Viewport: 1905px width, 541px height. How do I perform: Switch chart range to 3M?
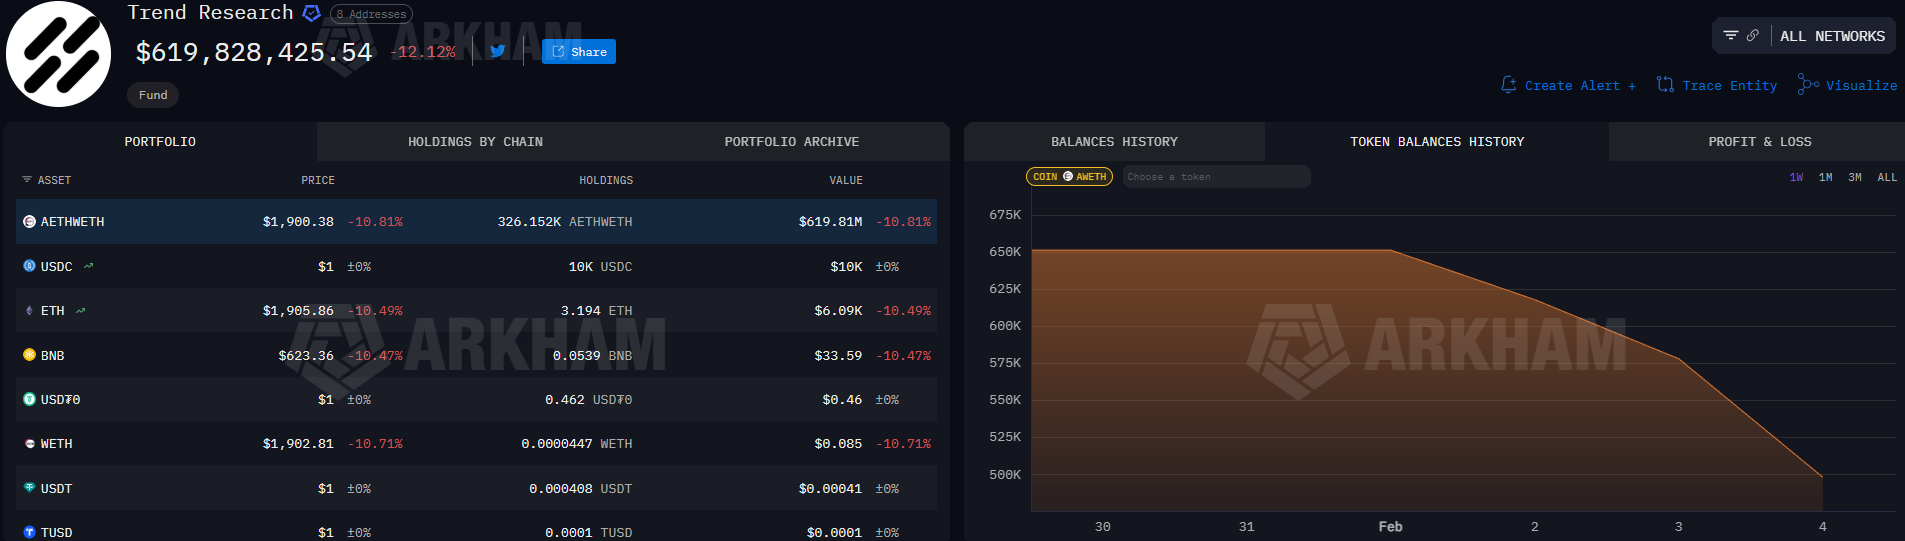(1855, 177)
